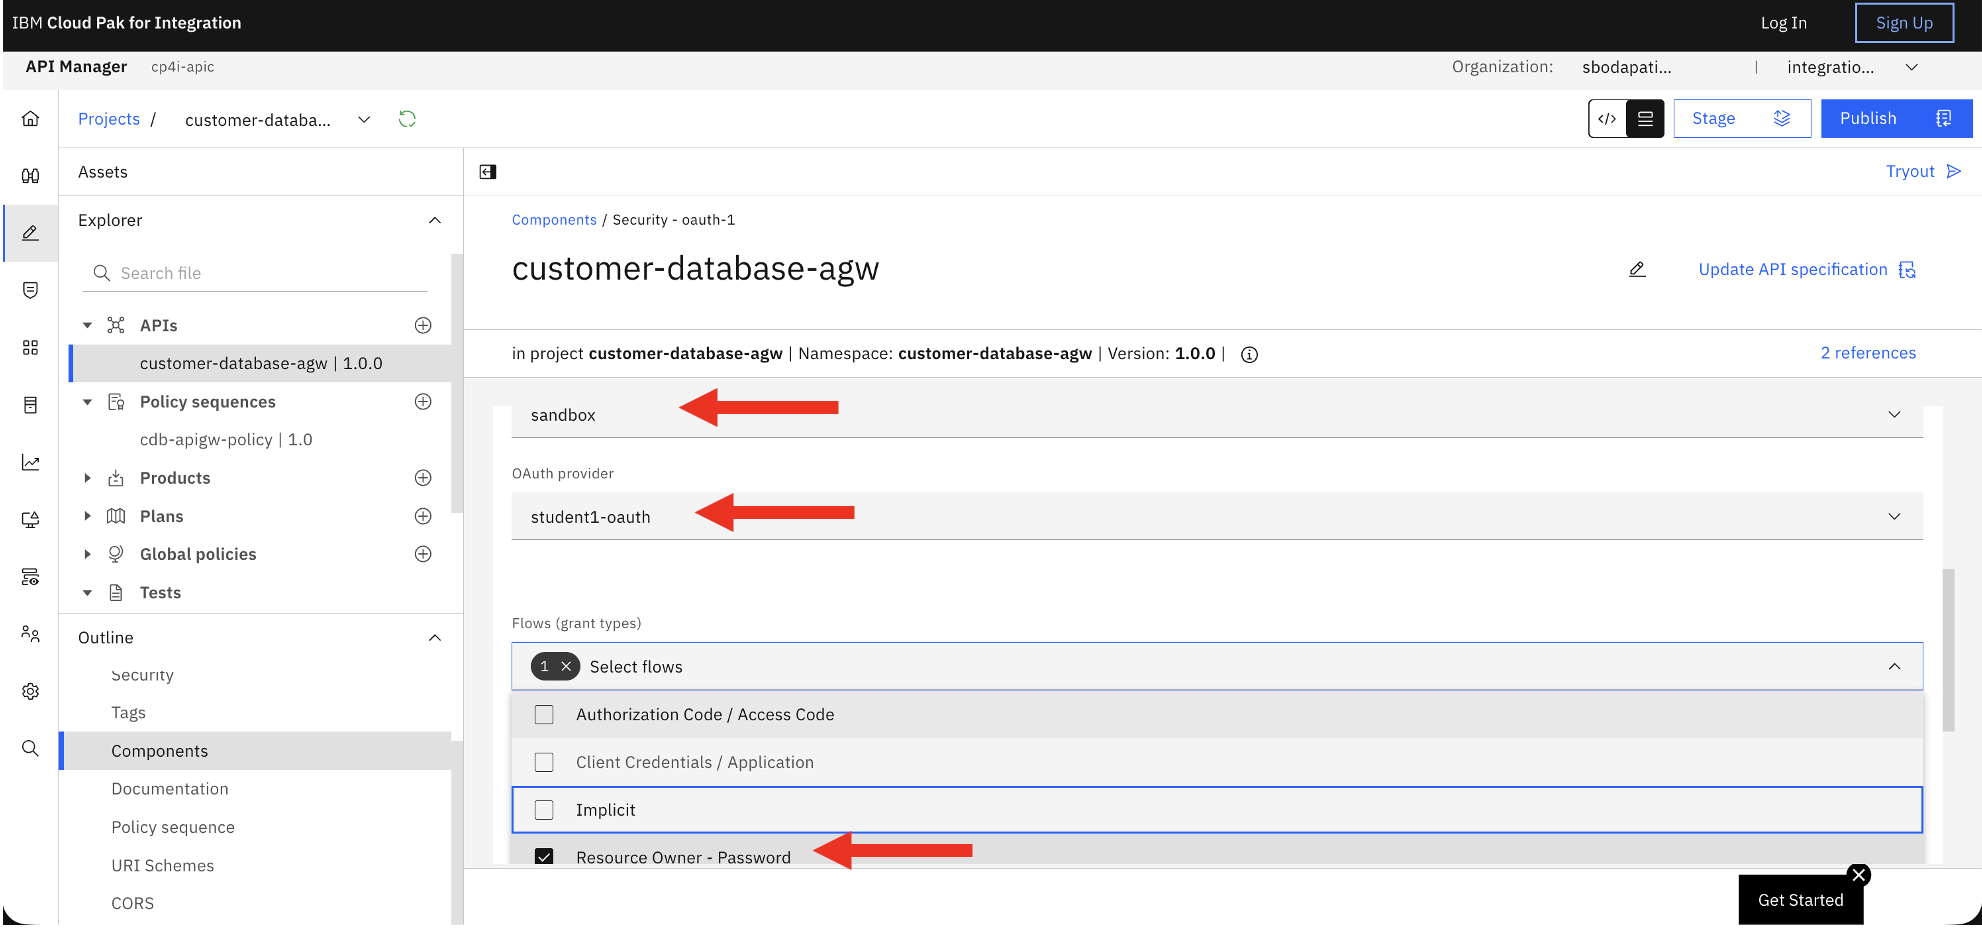
Task: Click Update API specification link
Action: [1807, 270]
